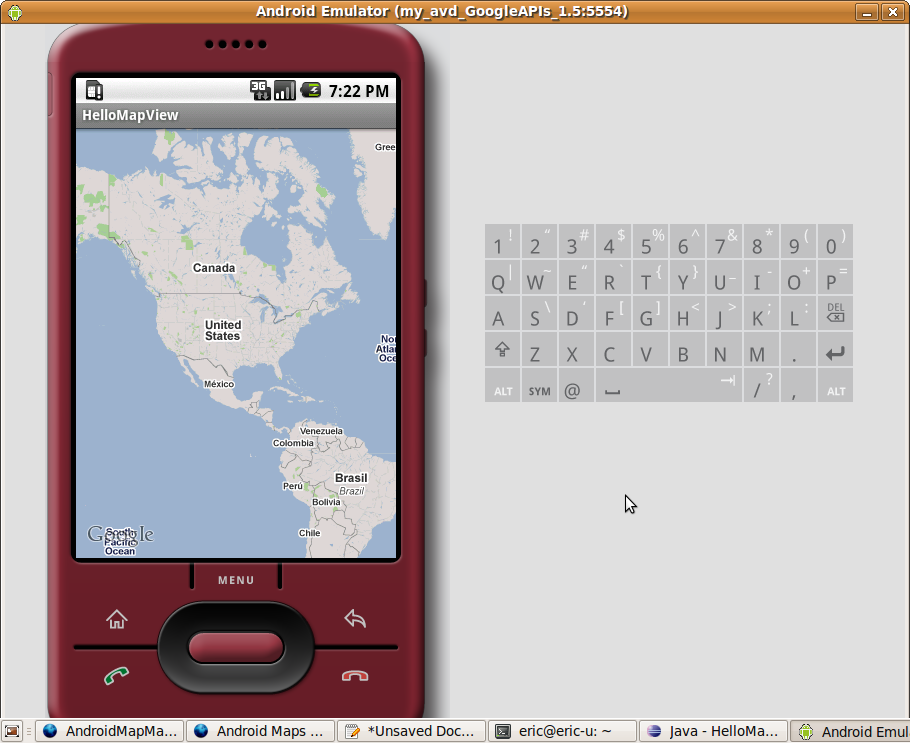The width and height of the screenshot is (910, 743).
Task: Open the *Unsaved Doc... taskbar entry
Action: tap(411, 731)
